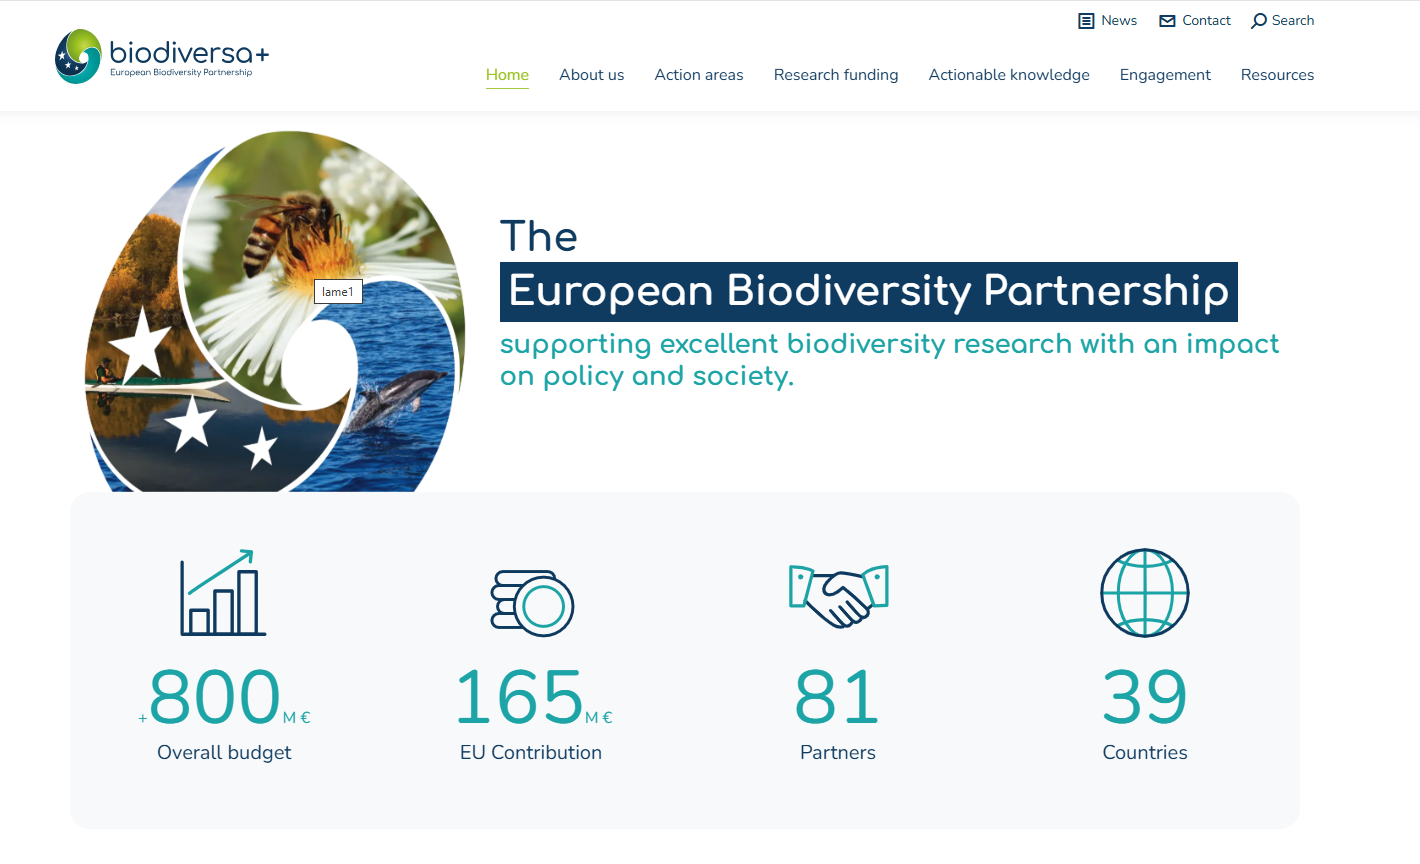Click the Biodiversa+ logo

162,56
